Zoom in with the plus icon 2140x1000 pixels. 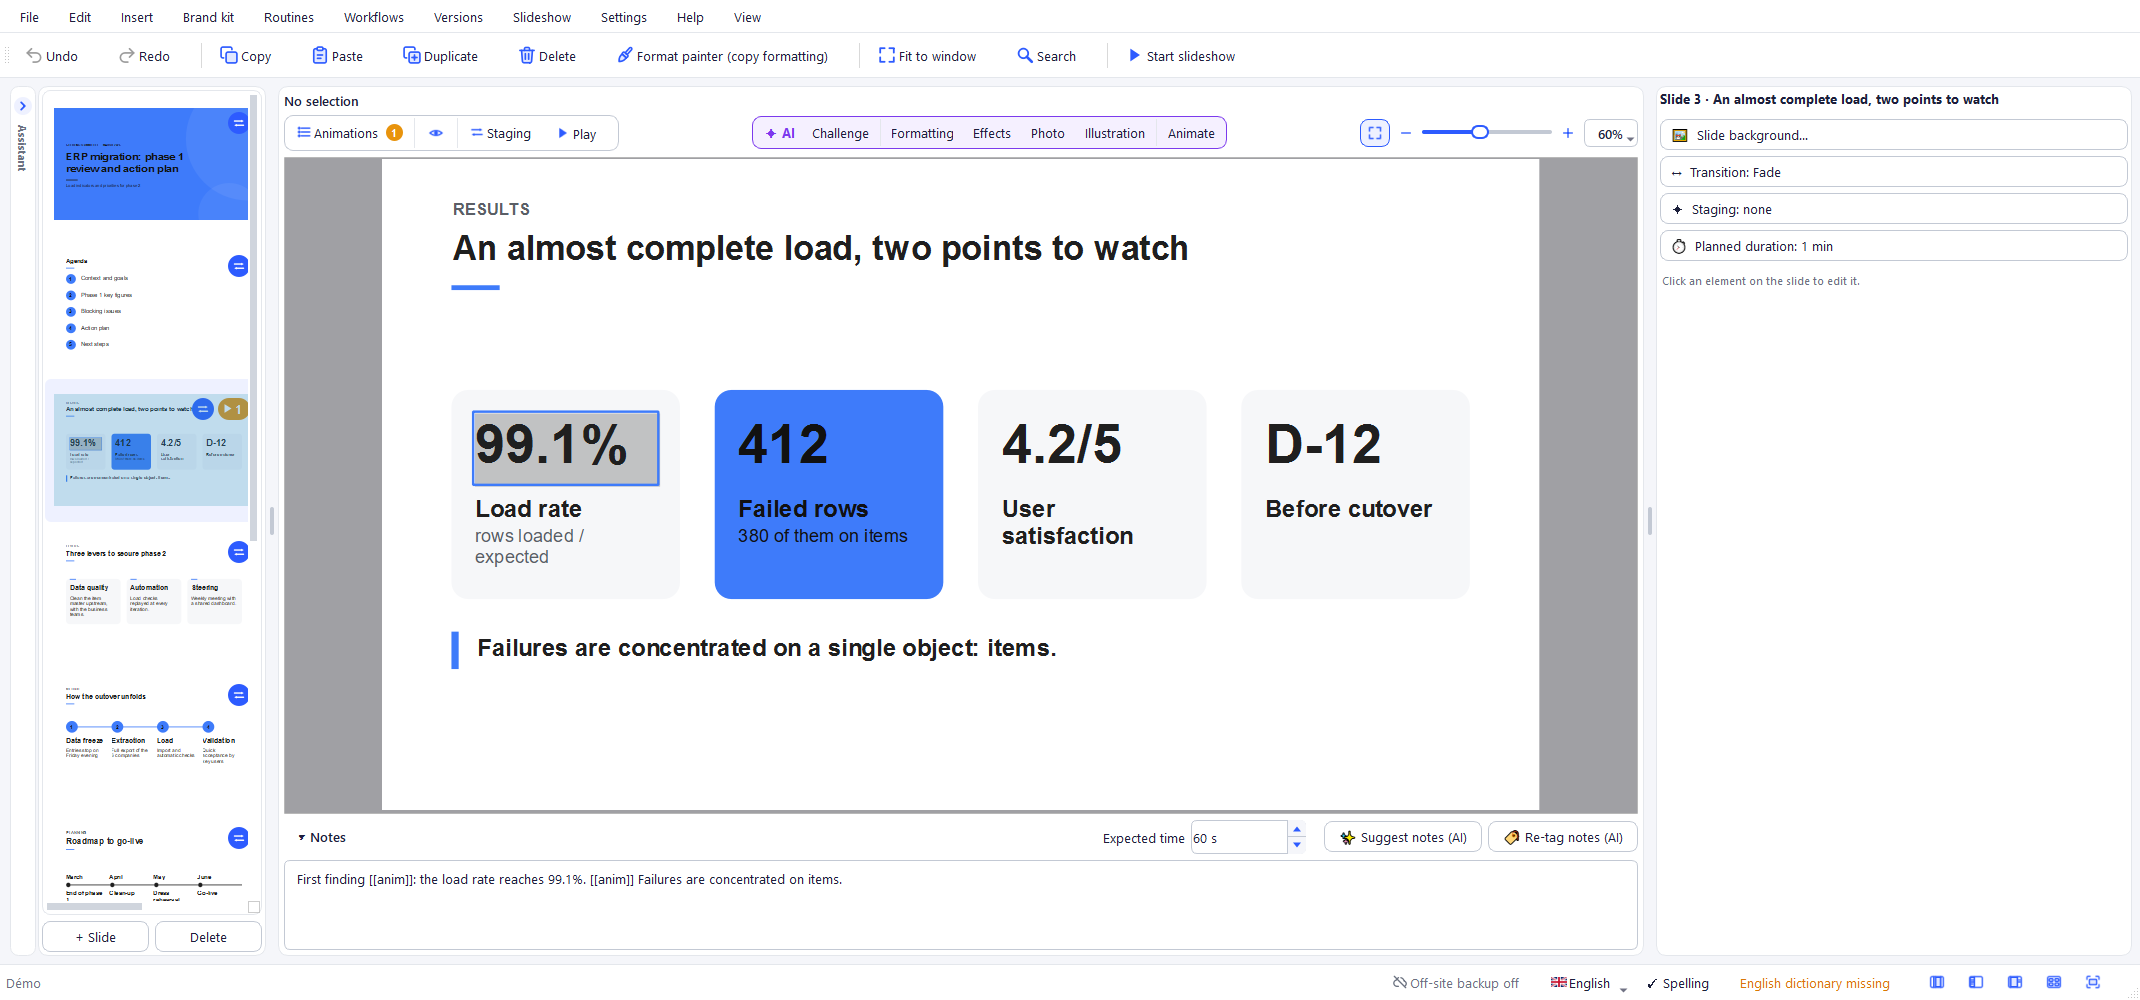coord(1568,133)
